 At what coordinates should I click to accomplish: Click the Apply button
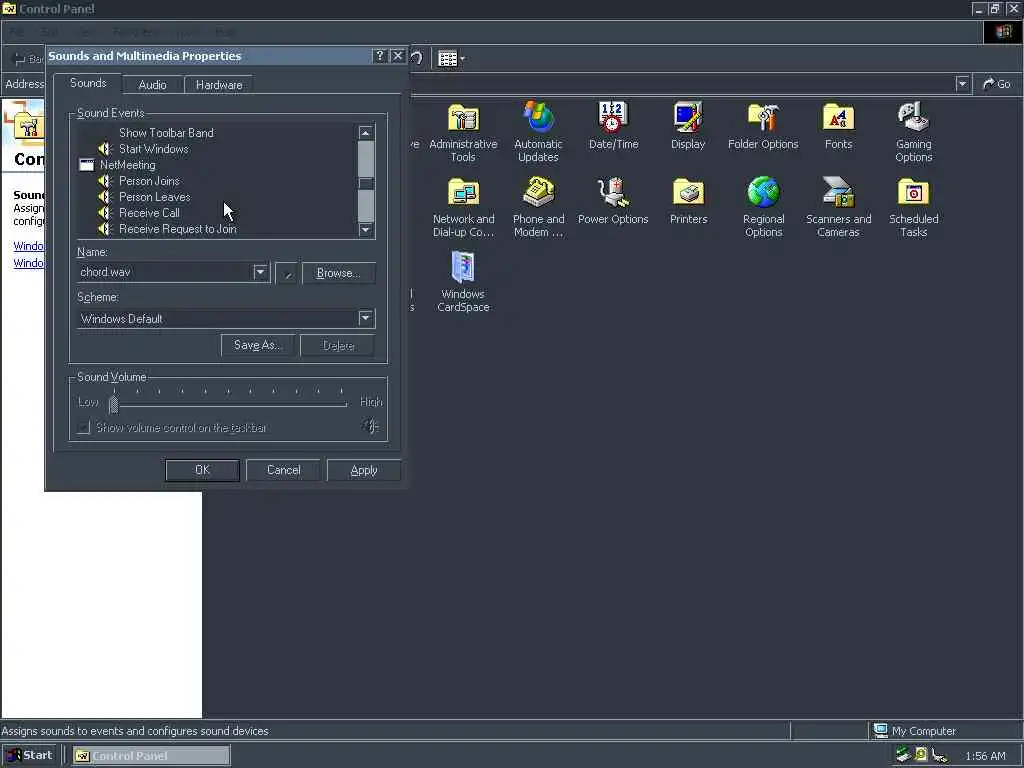[x=364, y=470]
